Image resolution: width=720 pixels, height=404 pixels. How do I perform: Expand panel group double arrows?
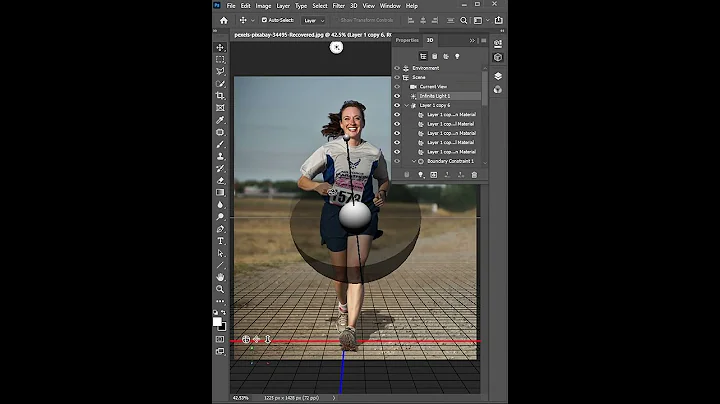[472, 40]
